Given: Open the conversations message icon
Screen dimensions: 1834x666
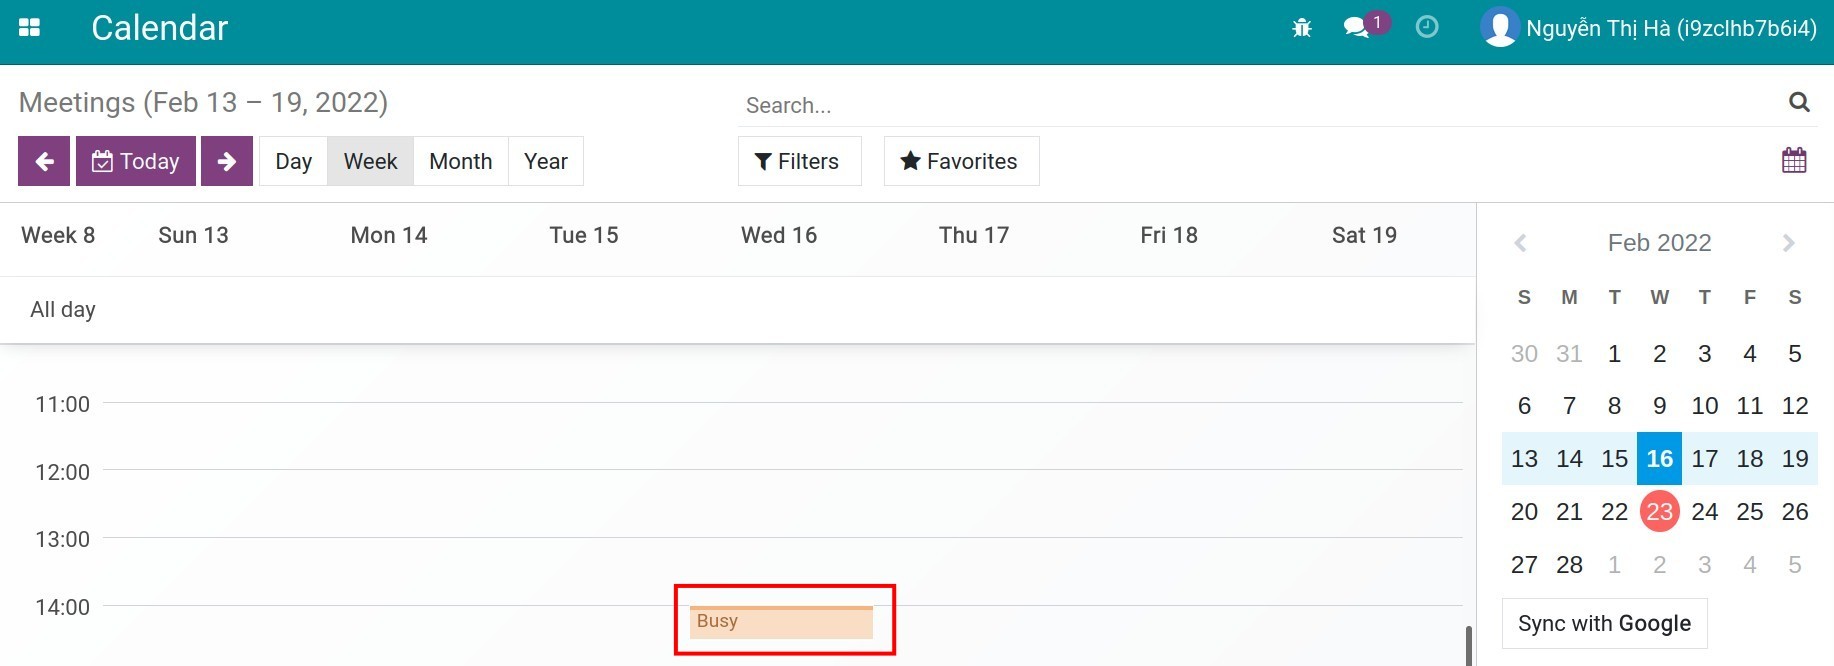Looking at the screenshot, I should [x=1357, y=28].
